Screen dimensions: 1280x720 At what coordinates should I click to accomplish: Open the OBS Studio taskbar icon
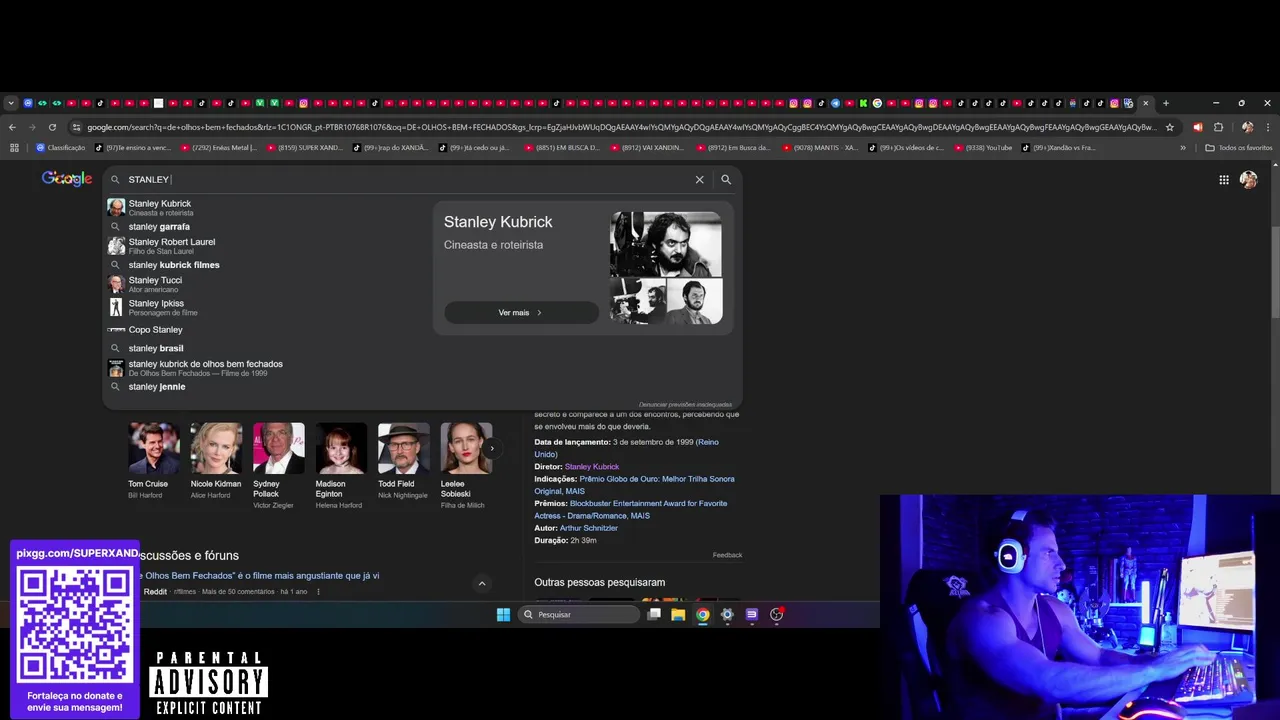pyautogui.click(x=776, y=615)
